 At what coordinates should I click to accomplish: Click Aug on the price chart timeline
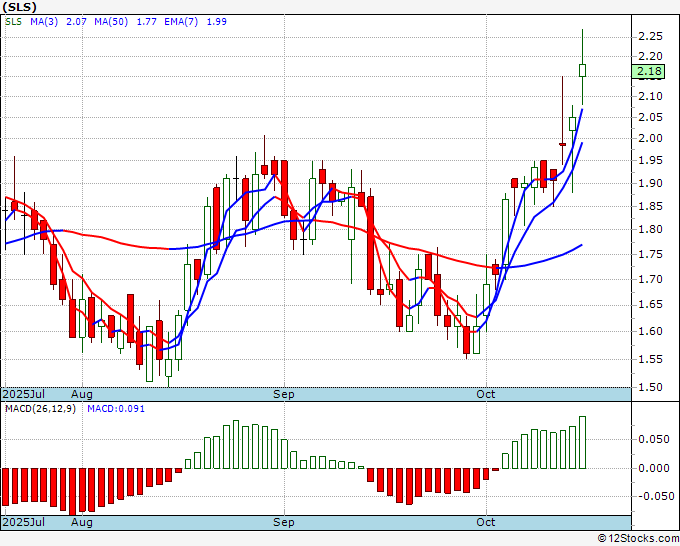pyautogui.click(x=82, y=394)
